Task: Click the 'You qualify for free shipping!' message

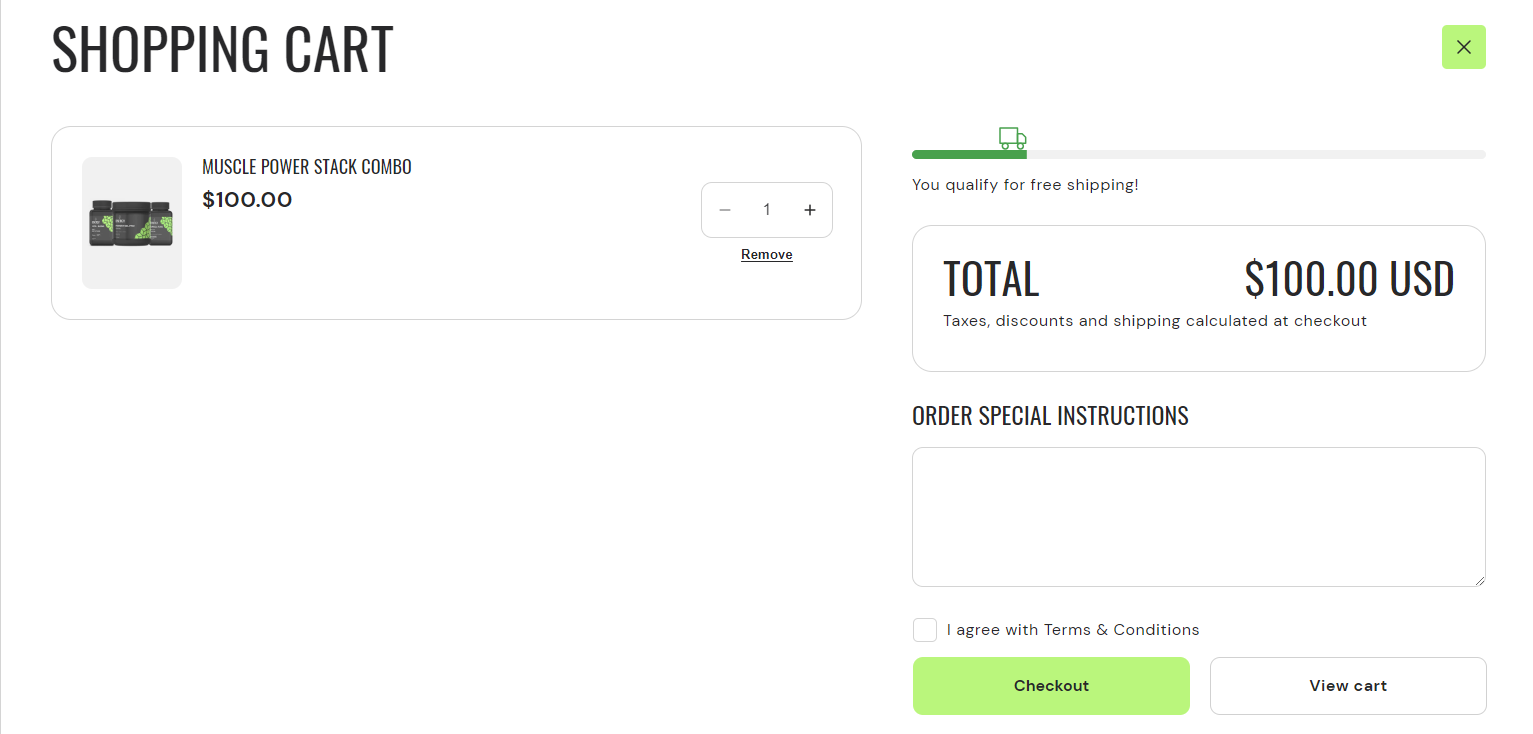Action: click(x=1025, y=185)
